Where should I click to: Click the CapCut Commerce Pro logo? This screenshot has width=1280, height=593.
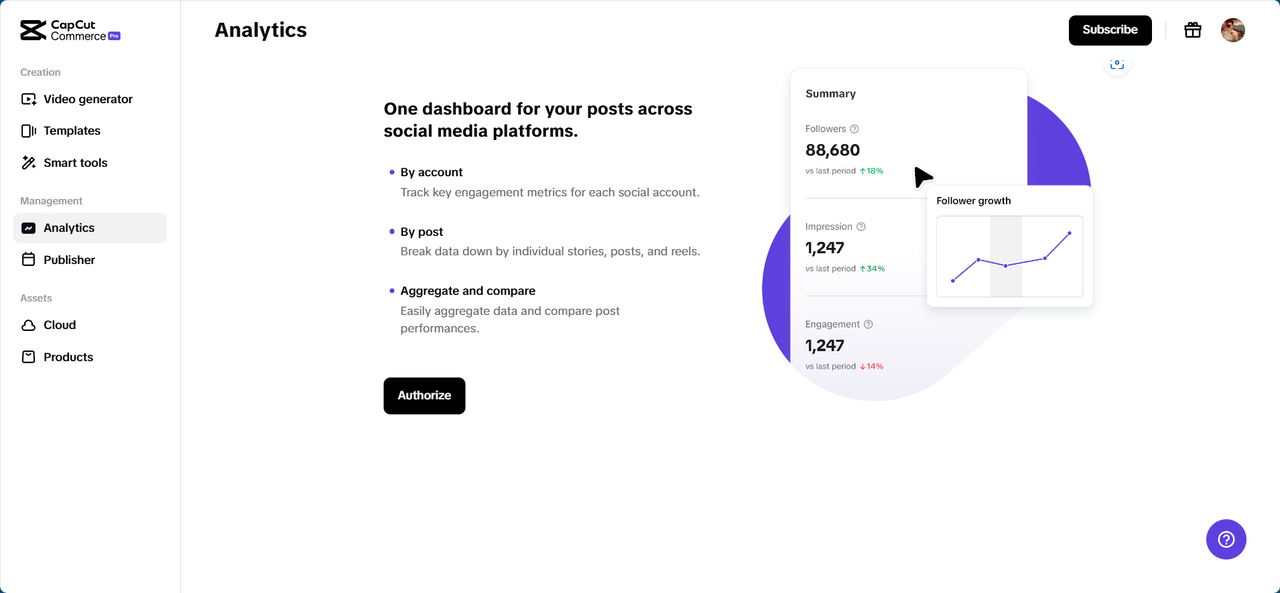[x=70, y=30]
